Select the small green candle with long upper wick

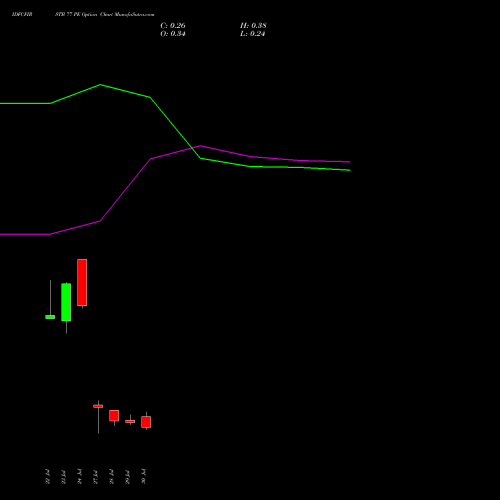(x=50, y=317)
